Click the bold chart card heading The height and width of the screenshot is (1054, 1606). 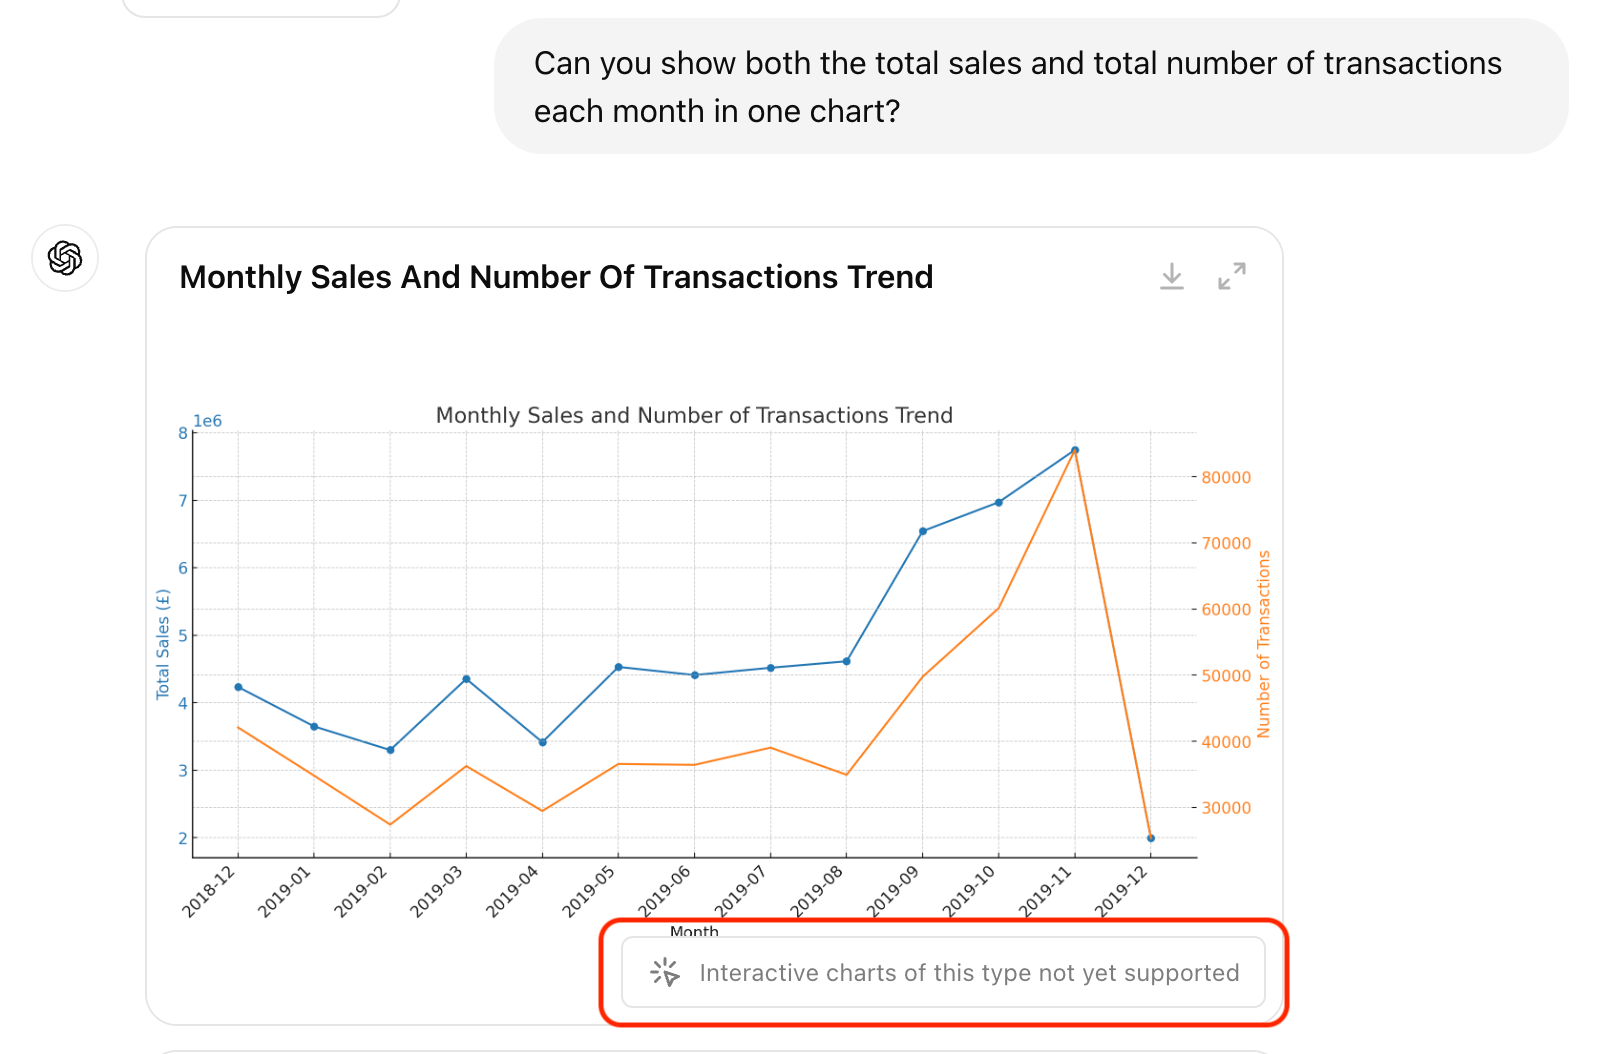tap(556, 277)
